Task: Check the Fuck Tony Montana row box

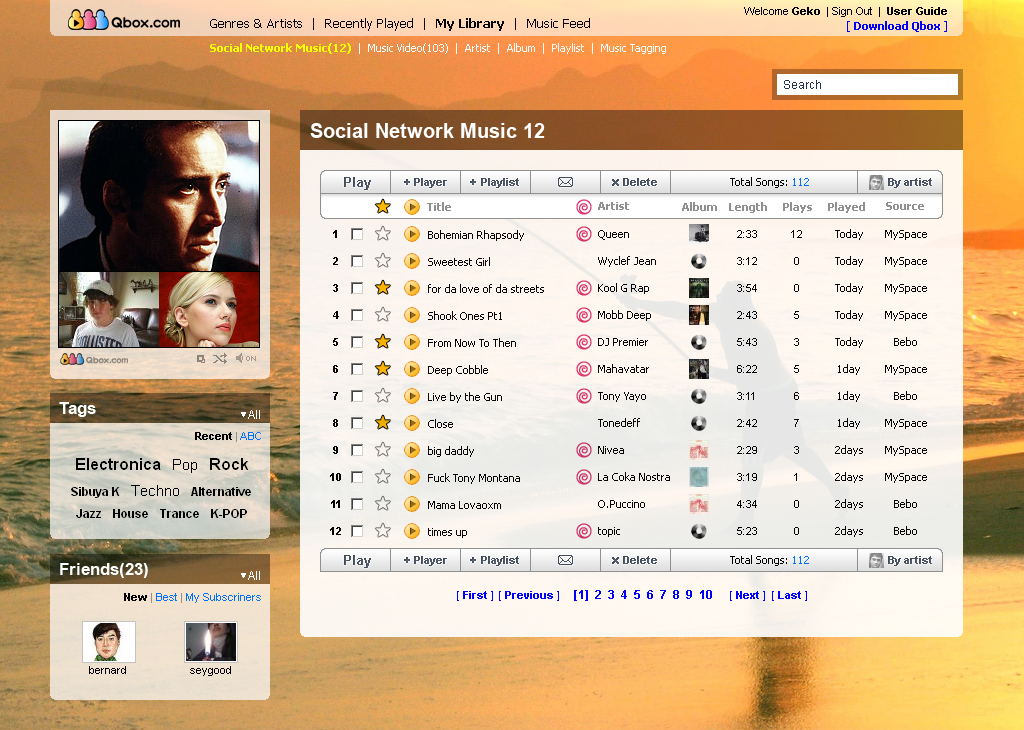Action: (x=357, y=477)
